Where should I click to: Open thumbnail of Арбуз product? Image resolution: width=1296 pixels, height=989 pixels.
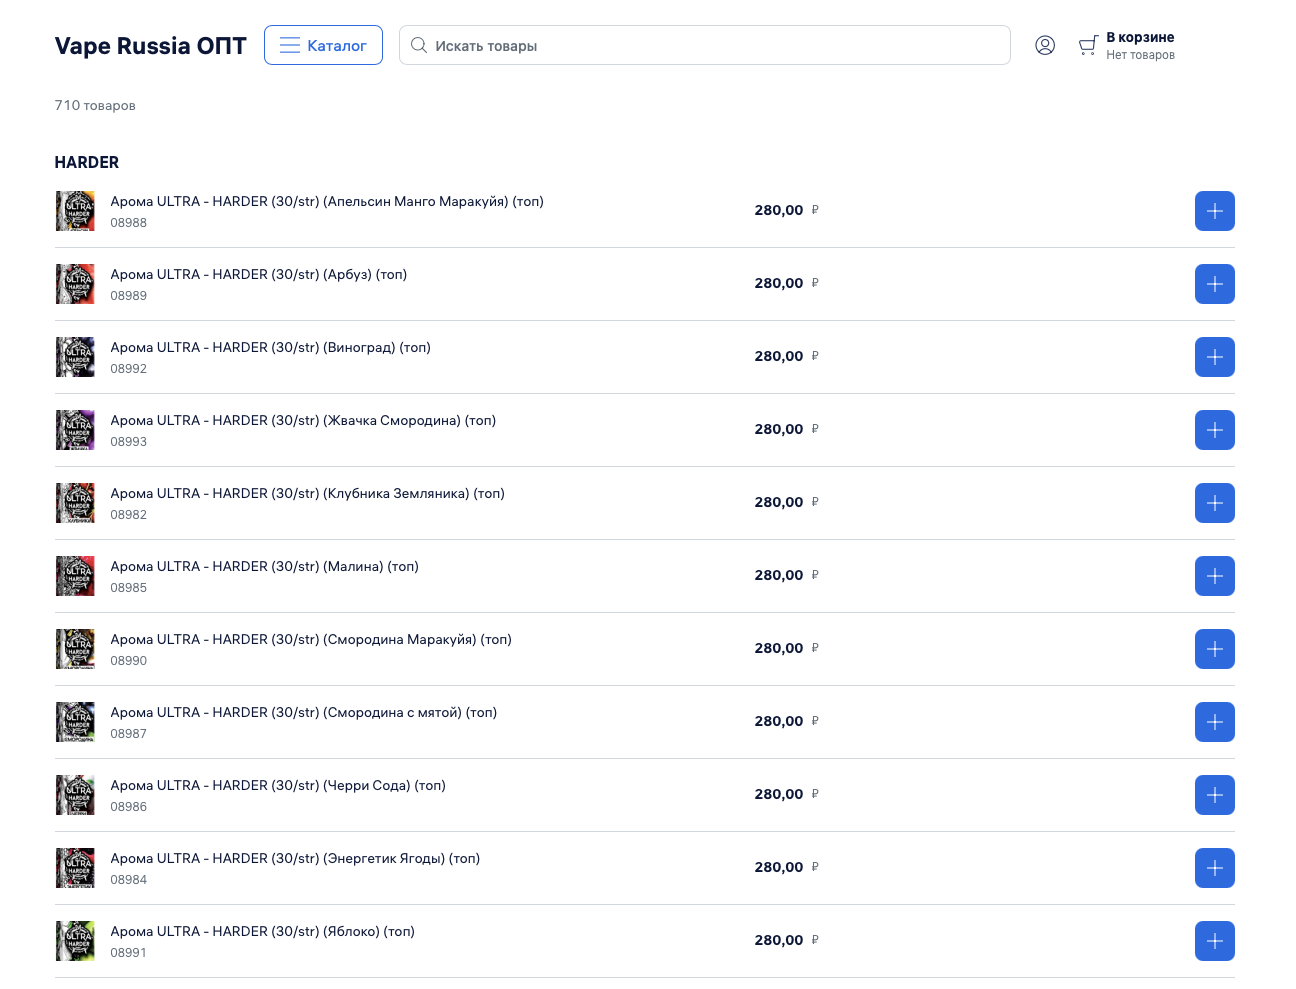75,284
